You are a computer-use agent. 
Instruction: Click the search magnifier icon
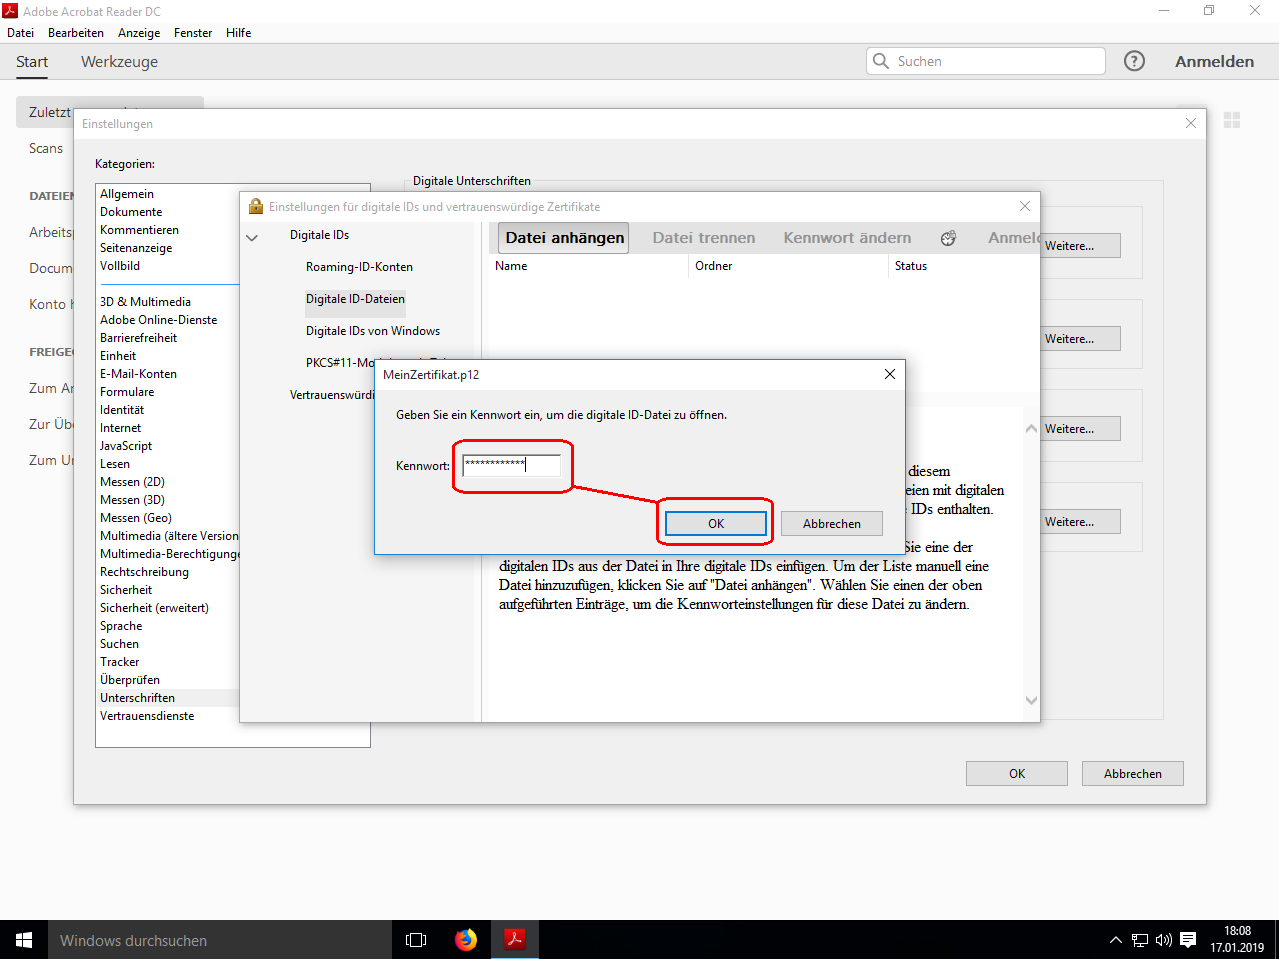881,61
